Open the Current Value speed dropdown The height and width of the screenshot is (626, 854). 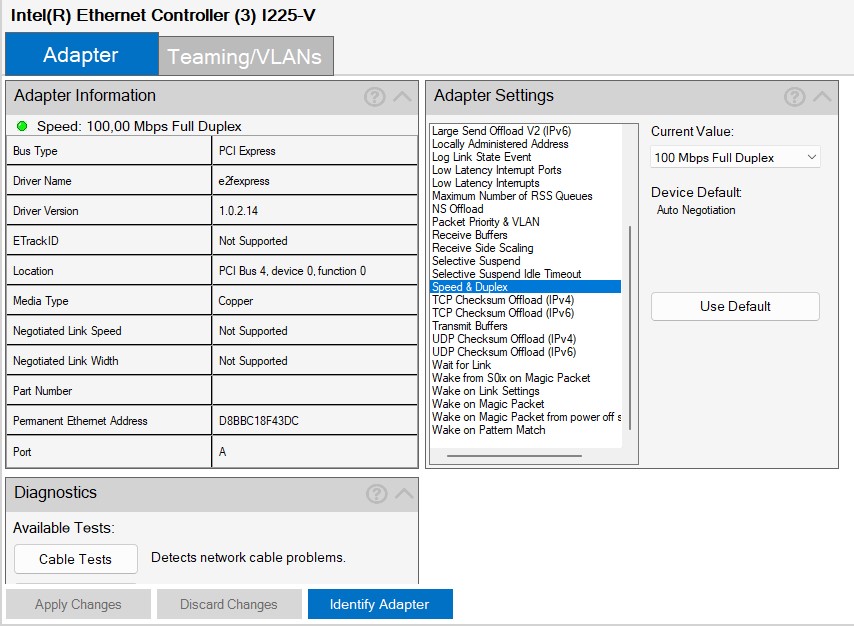[735, 158]
